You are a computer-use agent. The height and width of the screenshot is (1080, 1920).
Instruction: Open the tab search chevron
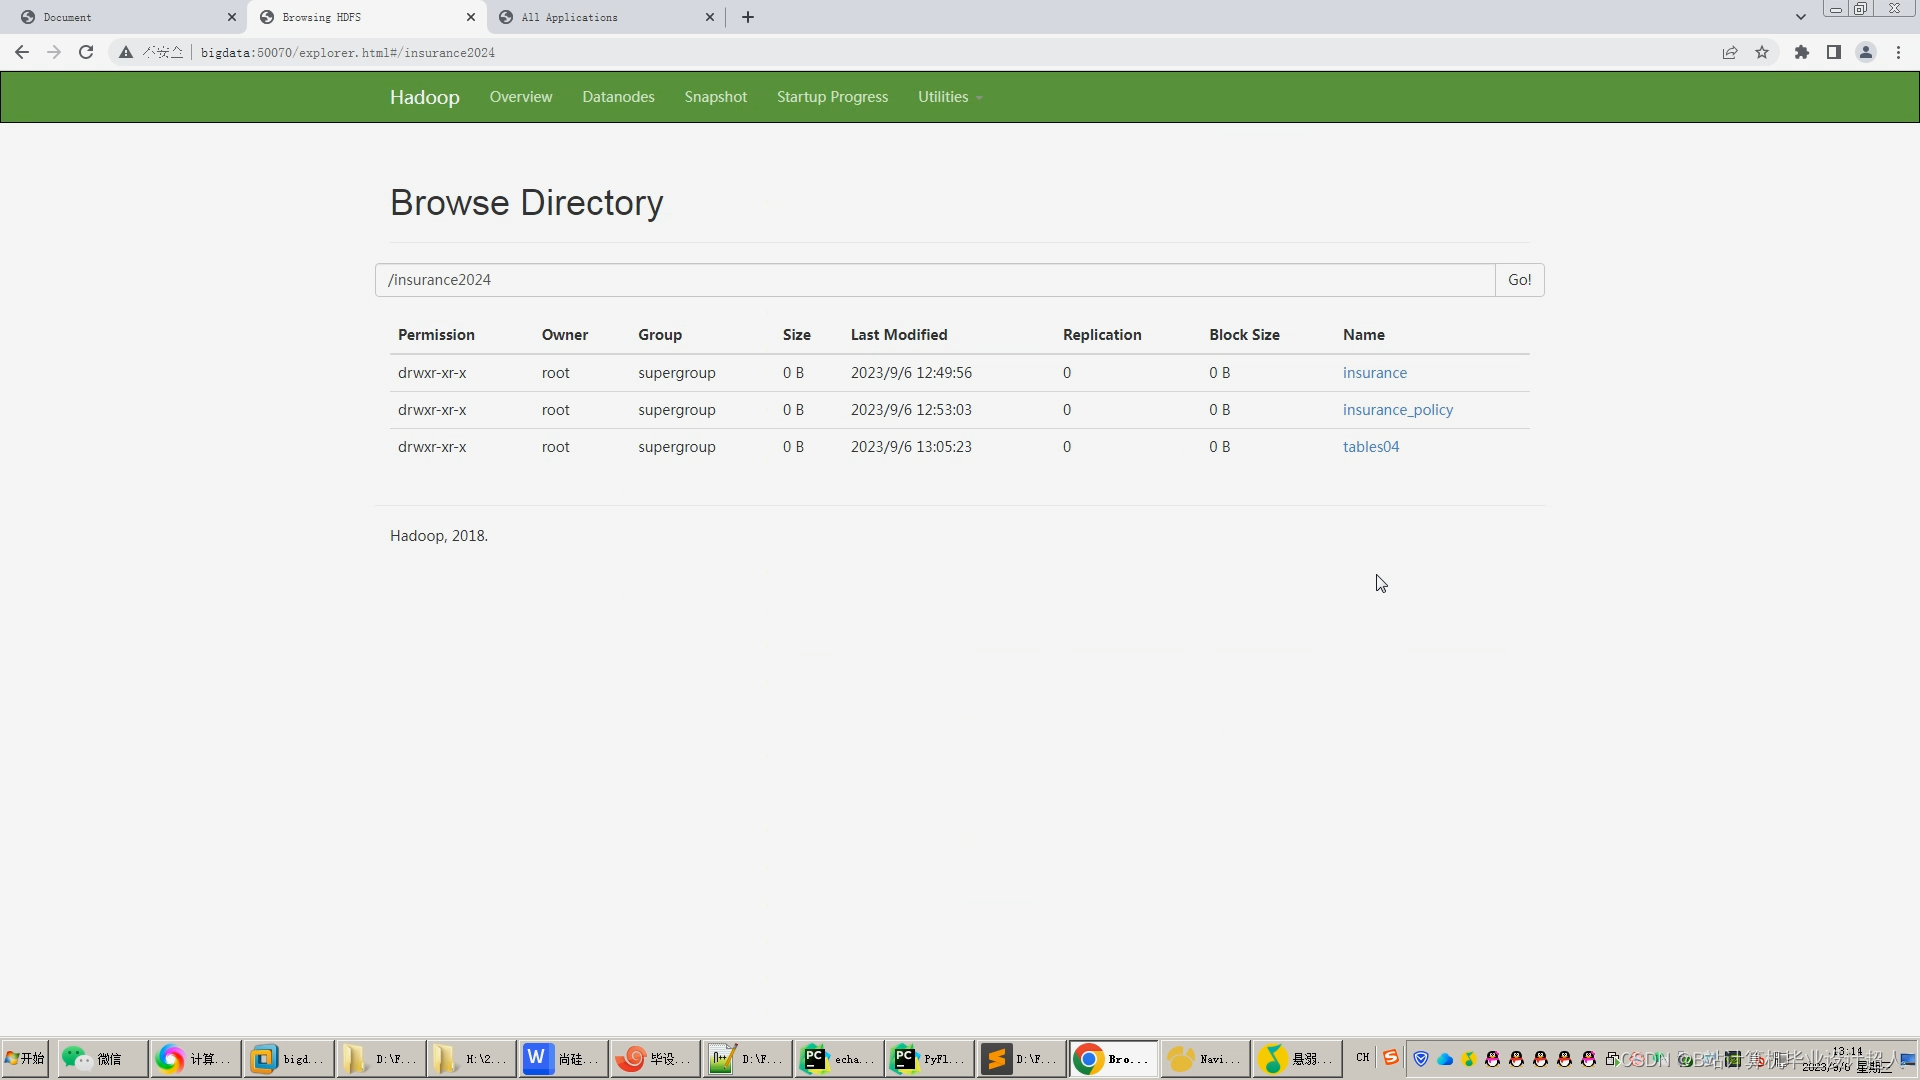point(1800,17)
